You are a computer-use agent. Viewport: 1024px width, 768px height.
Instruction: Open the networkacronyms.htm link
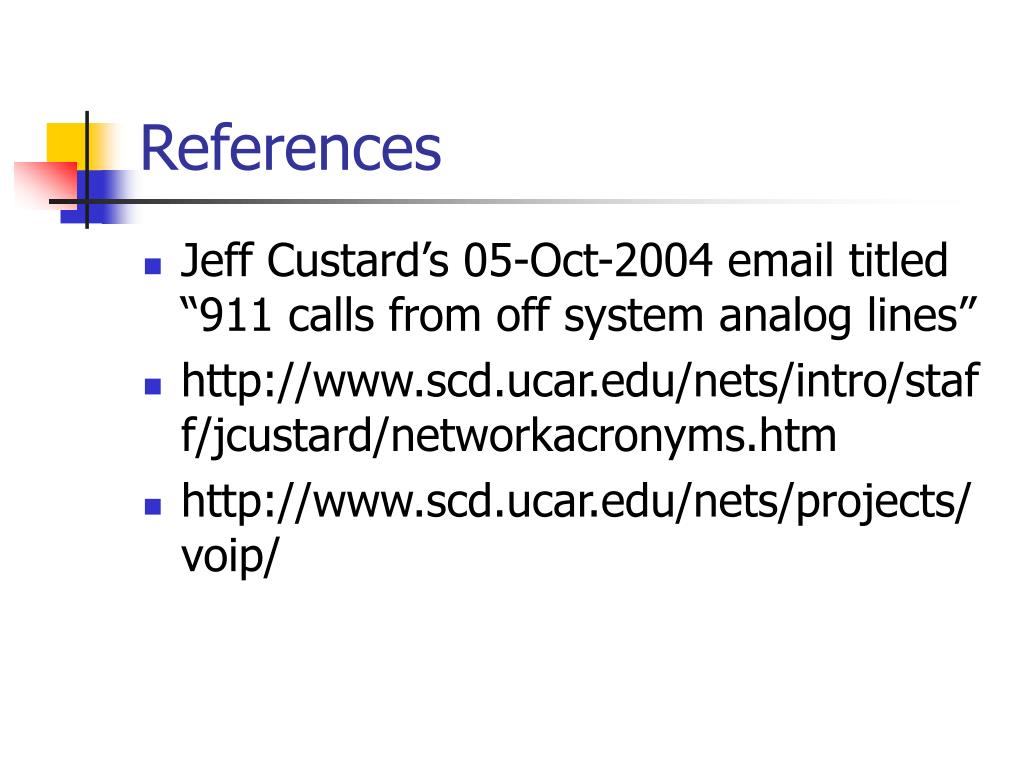click(580, 408)
